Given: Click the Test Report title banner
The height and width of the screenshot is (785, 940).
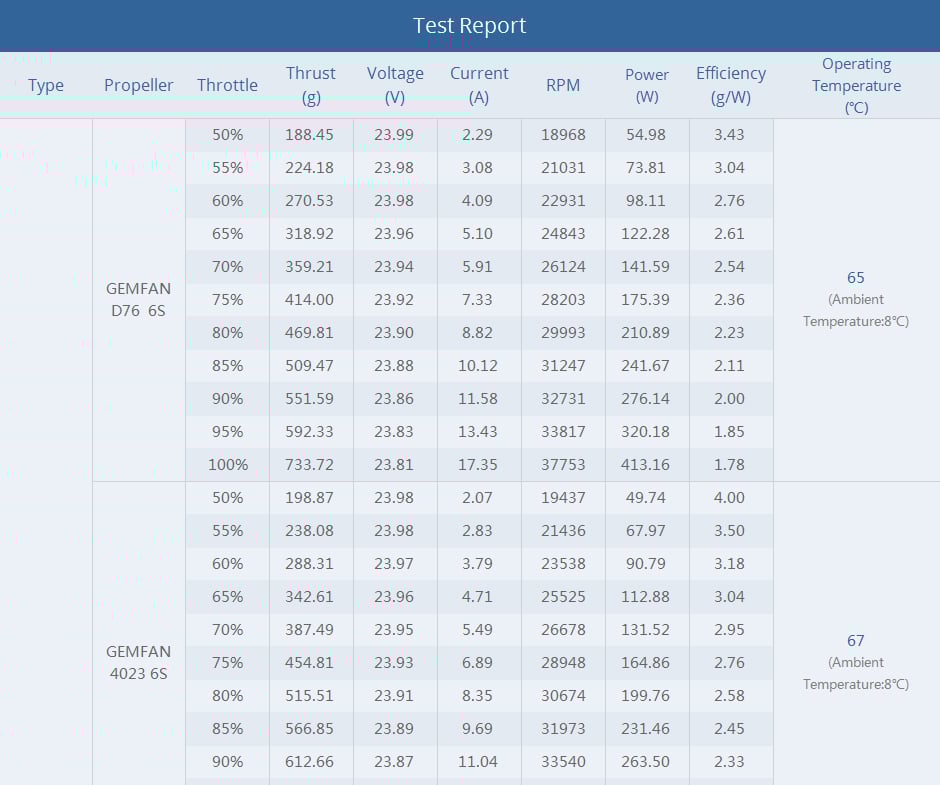Looking at the screenshot, I should pos(470,26).
